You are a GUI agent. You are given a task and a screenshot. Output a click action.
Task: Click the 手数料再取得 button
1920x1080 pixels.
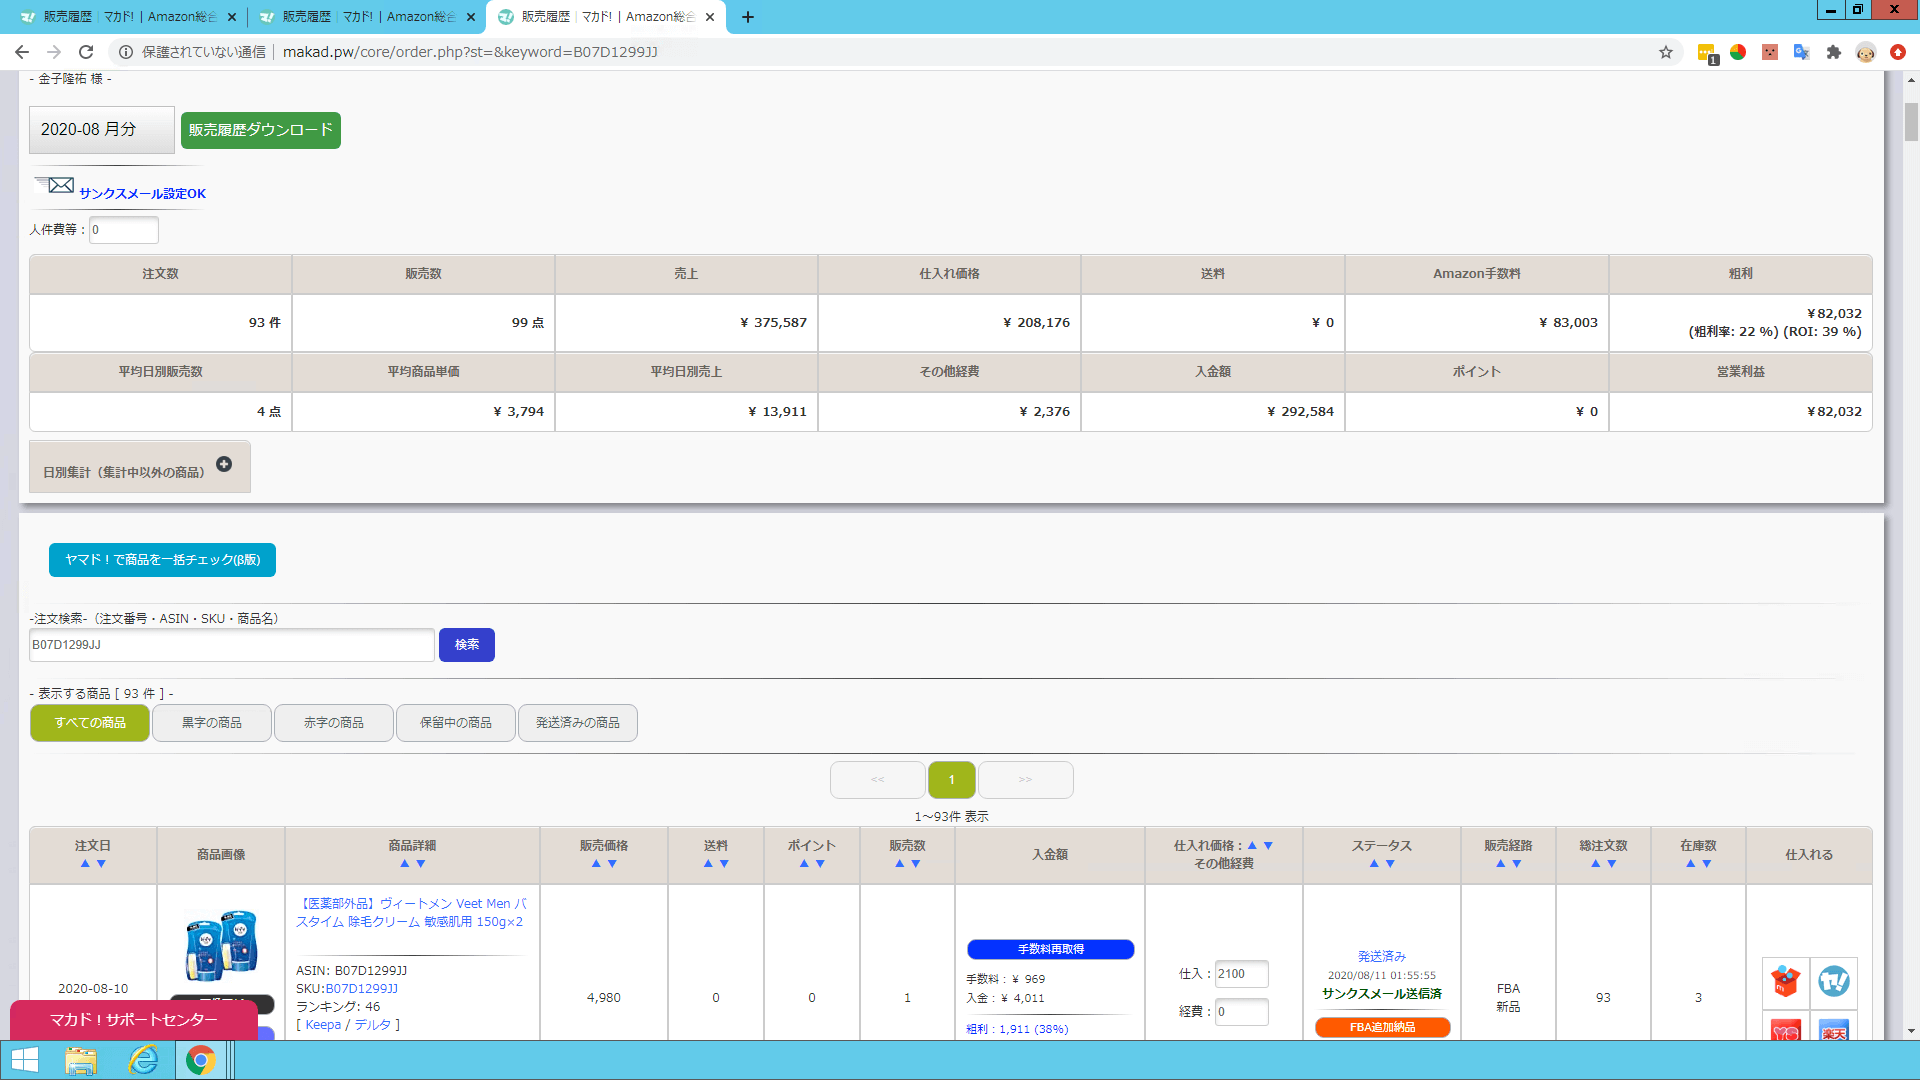(x=1051, y=949)
